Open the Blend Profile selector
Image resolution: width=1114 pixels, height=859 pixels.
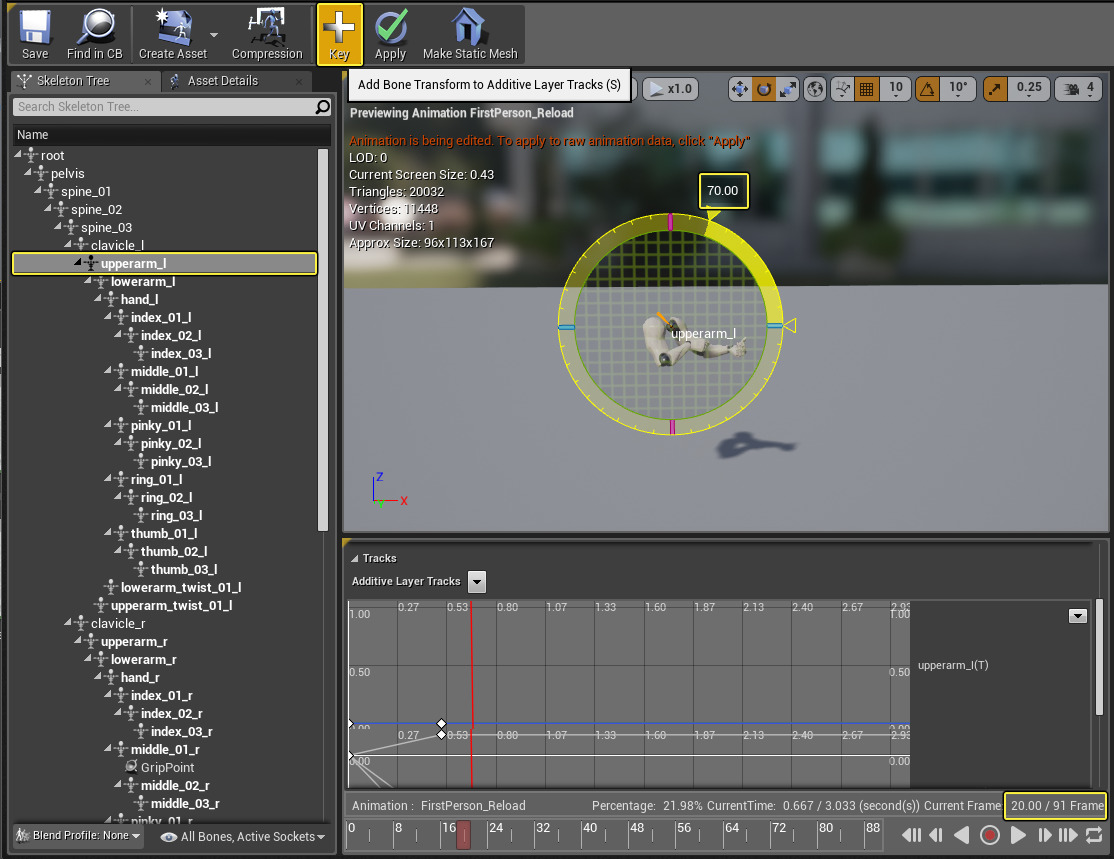click(80, 836)
